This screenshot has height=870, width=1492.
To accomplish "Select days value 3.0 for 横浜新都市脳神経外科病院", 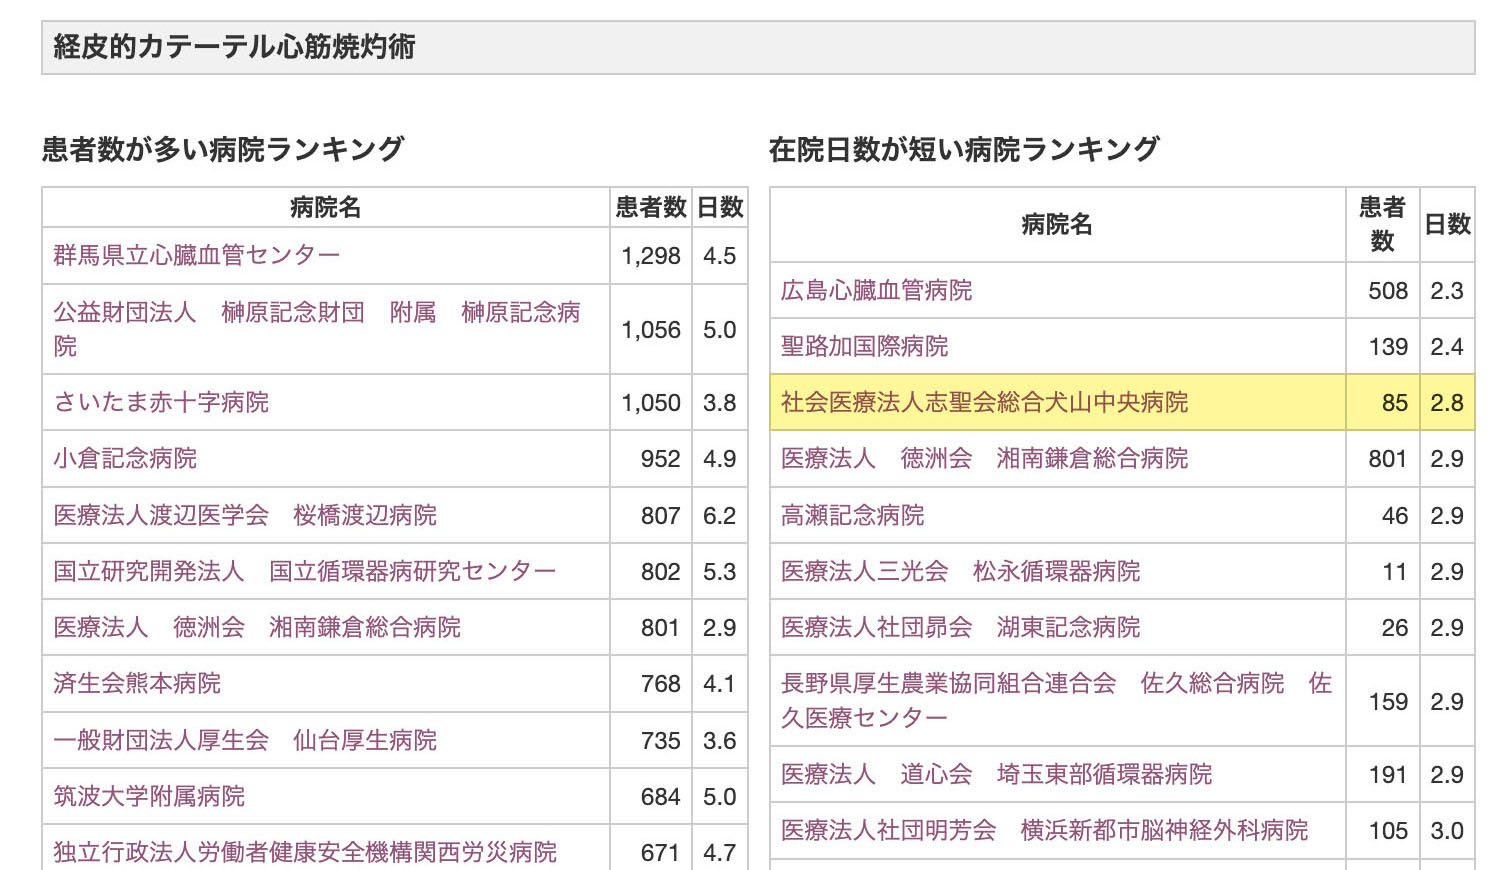I will (x=1447, y=831).
